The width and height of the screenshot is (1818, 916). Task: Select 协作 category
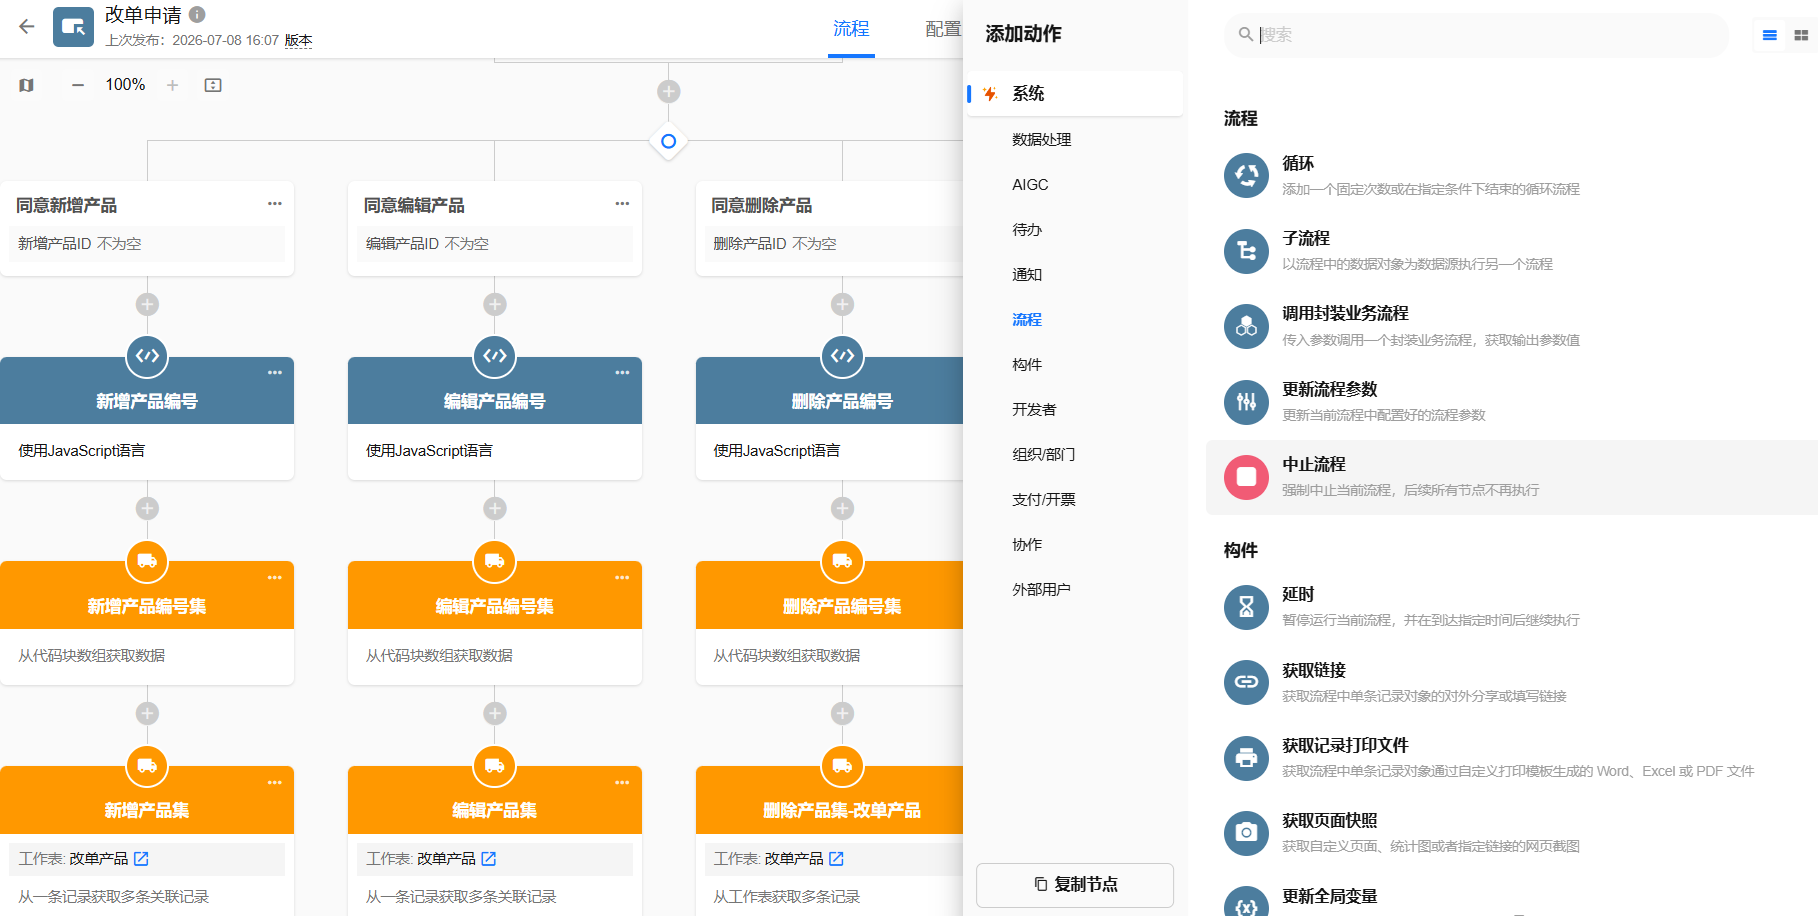(x=1027, y=545)
